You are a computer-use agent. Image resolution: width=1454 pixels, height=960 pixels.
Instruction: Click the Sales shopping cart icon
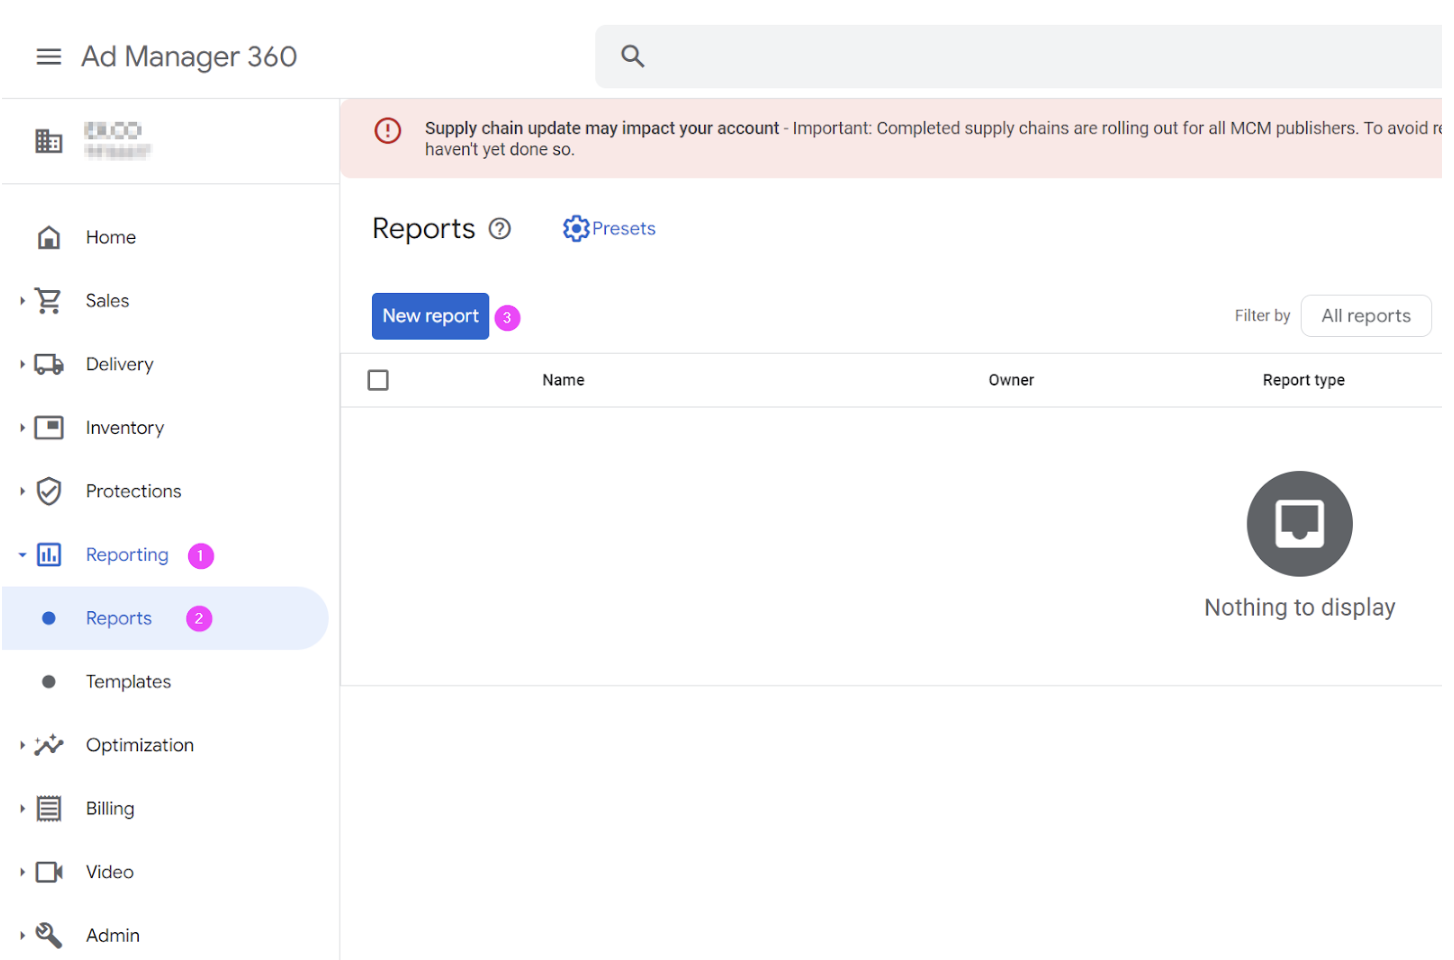(x=48, y=301)
